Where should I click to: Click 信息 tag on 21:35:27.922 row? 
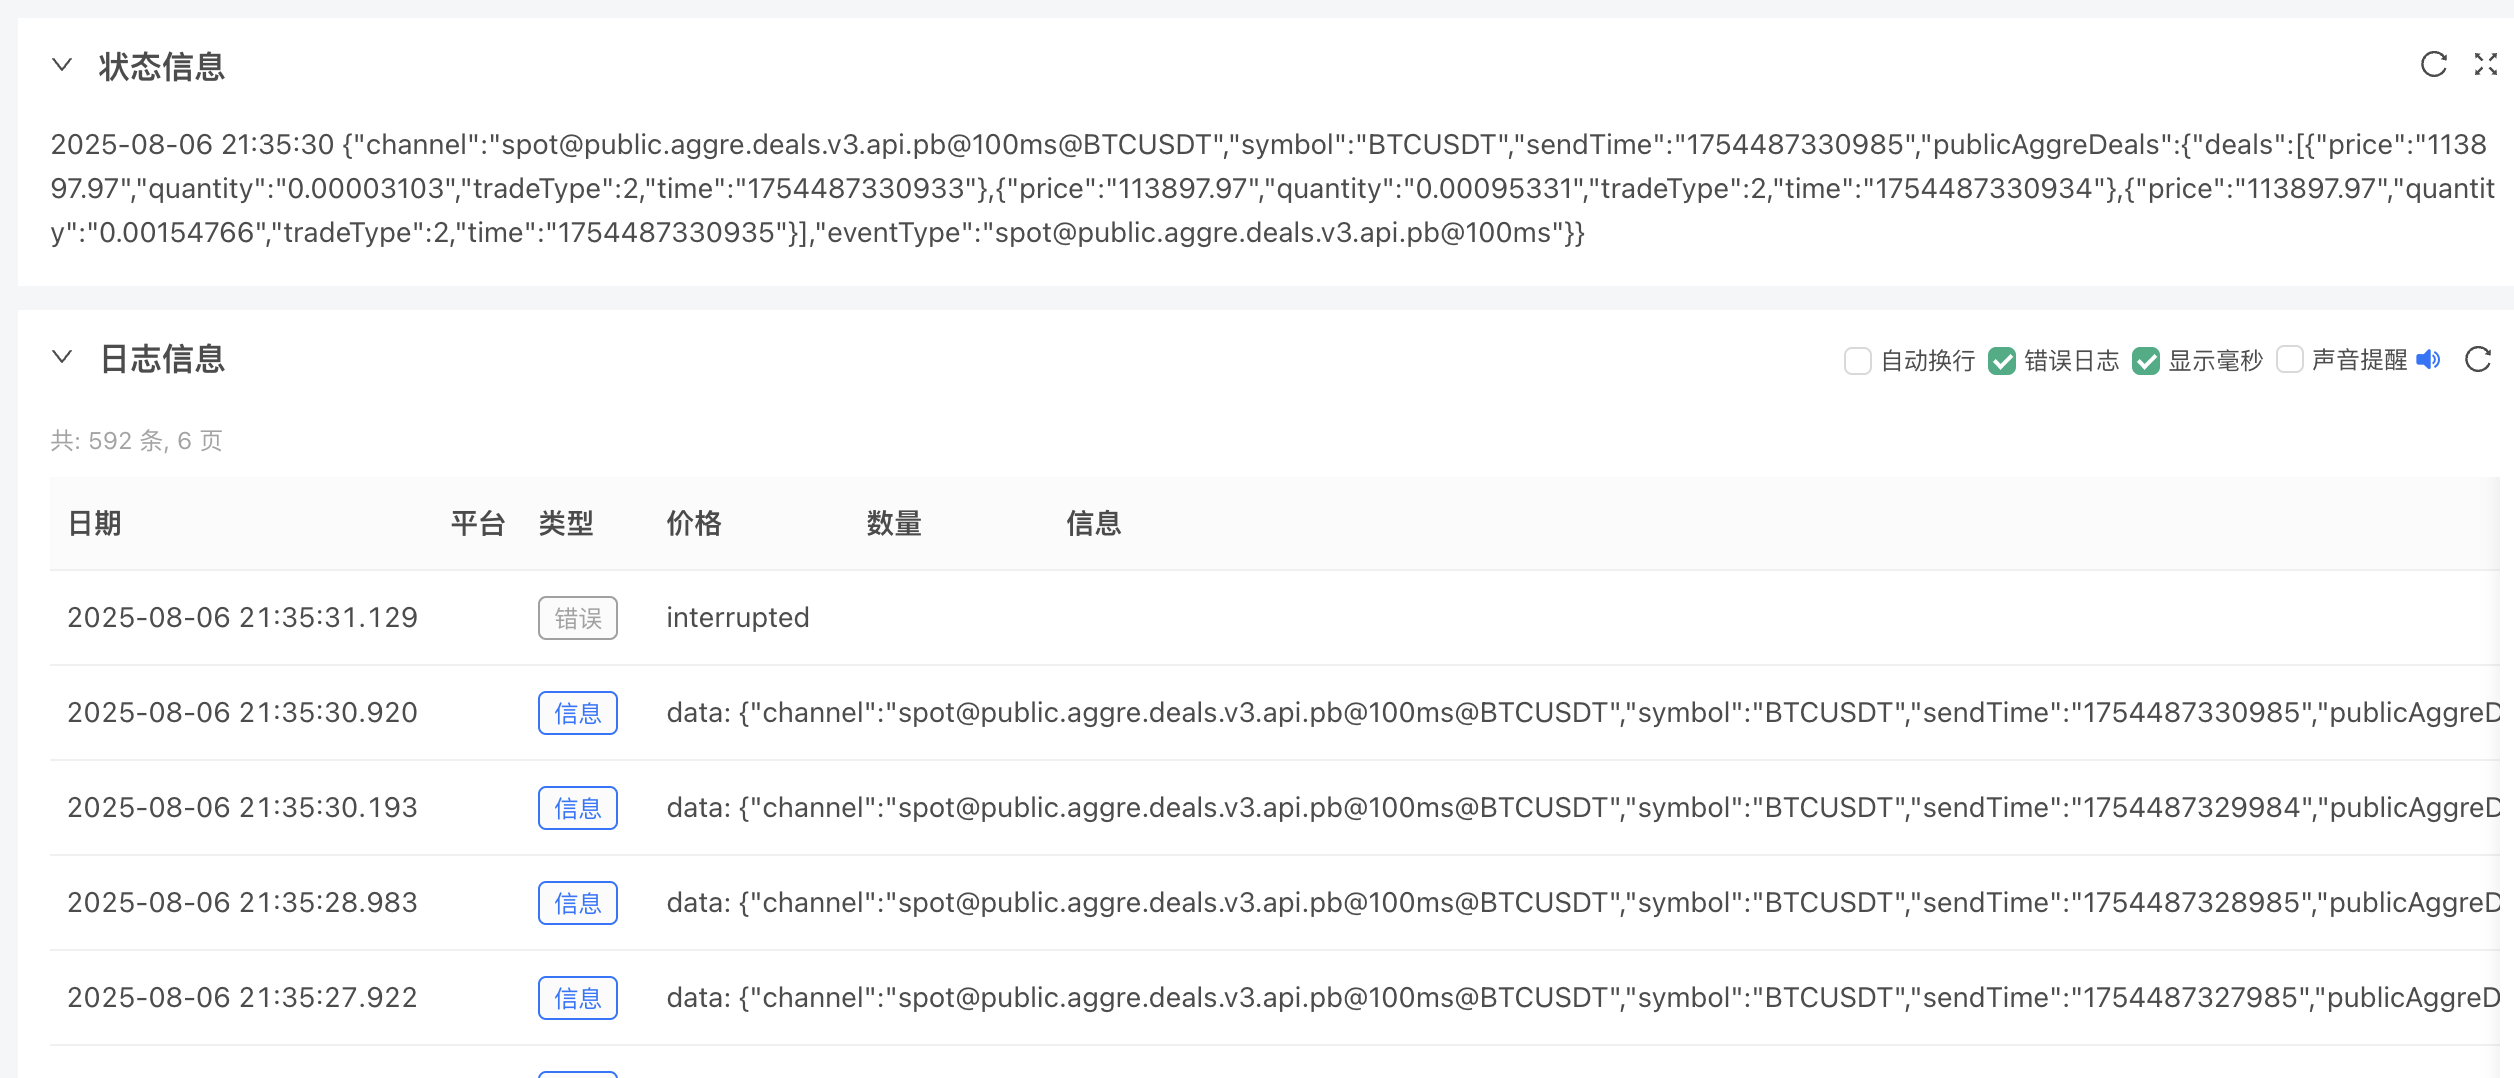577,998
